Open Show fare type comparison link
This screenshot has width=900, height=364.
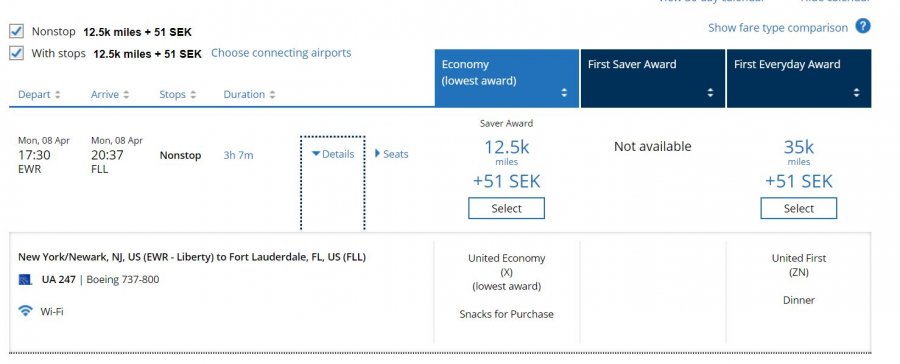pos(778,28)
